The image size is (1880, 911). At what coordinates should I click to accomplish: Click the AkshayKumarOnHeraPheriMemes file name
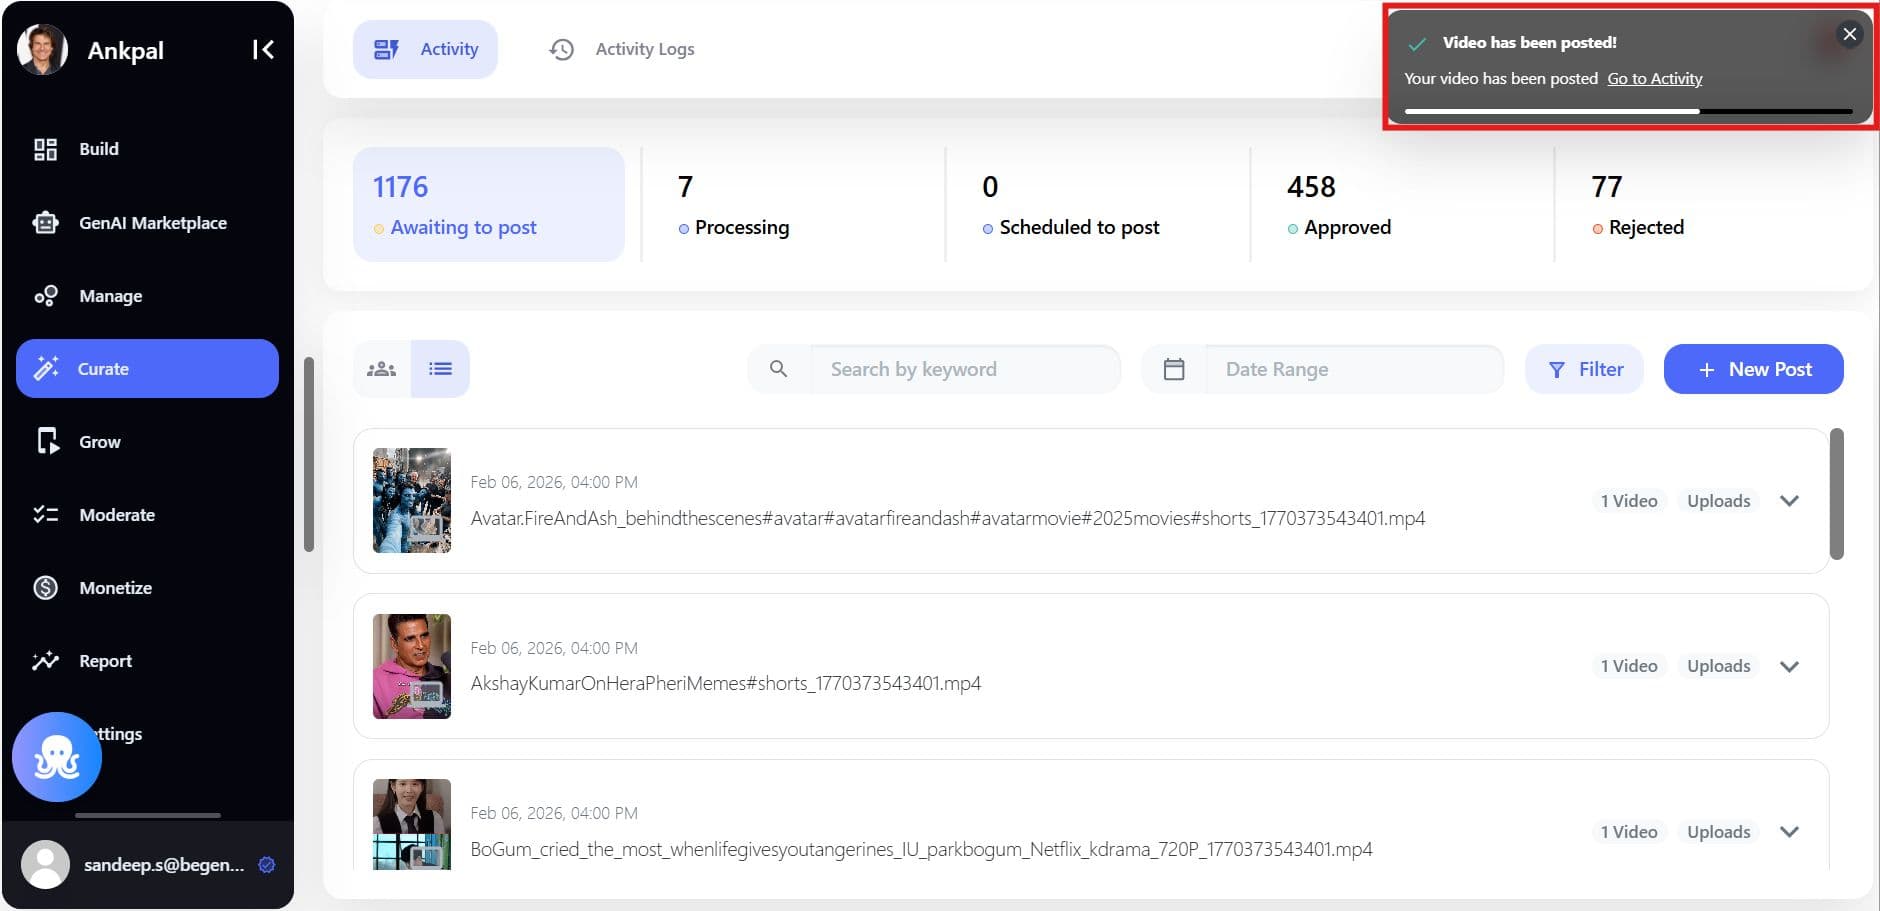tap(726, 683)
